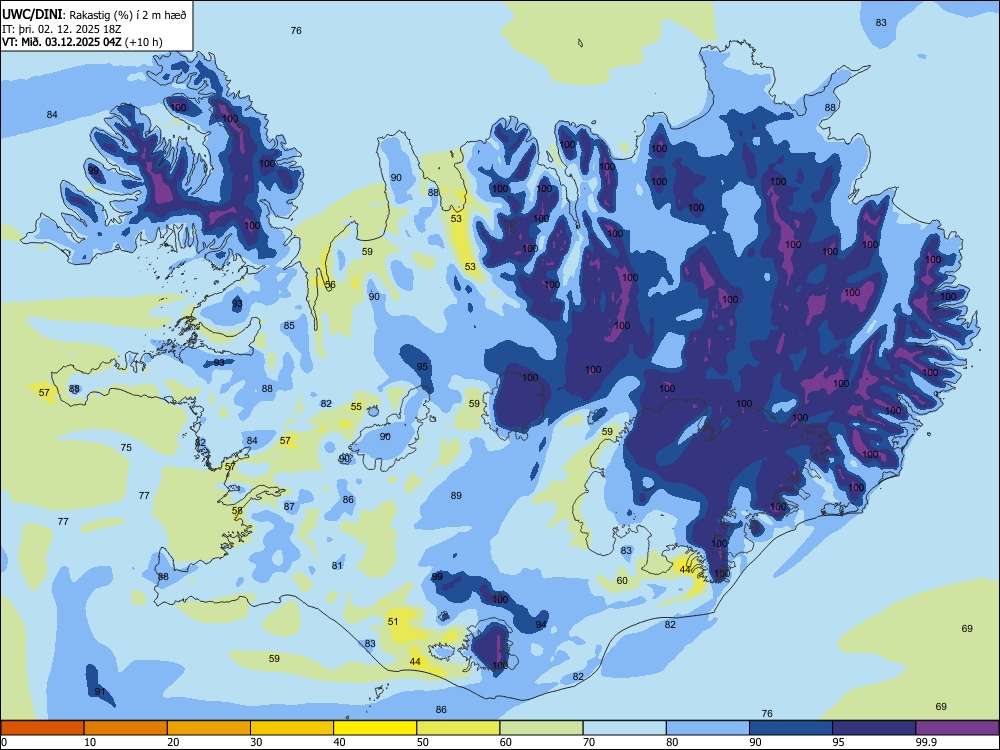Click the '56' humidity value on the map

[x=330, y=285]
